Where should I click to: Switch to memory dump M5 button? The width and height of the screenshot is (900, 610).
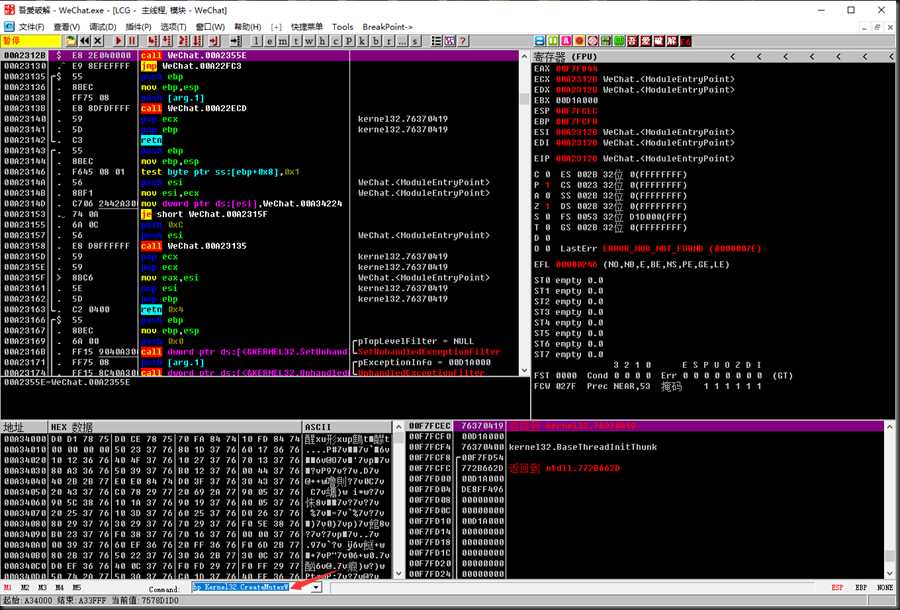coord(76,588)
